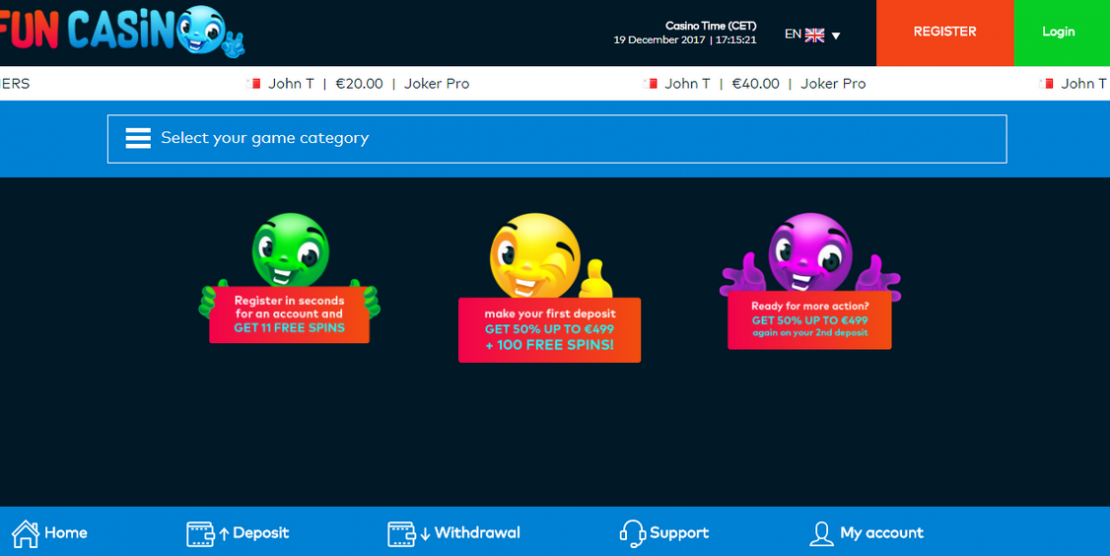
Task: Click the Withdrawal wallet icon
Action: (x=401, y=534)
